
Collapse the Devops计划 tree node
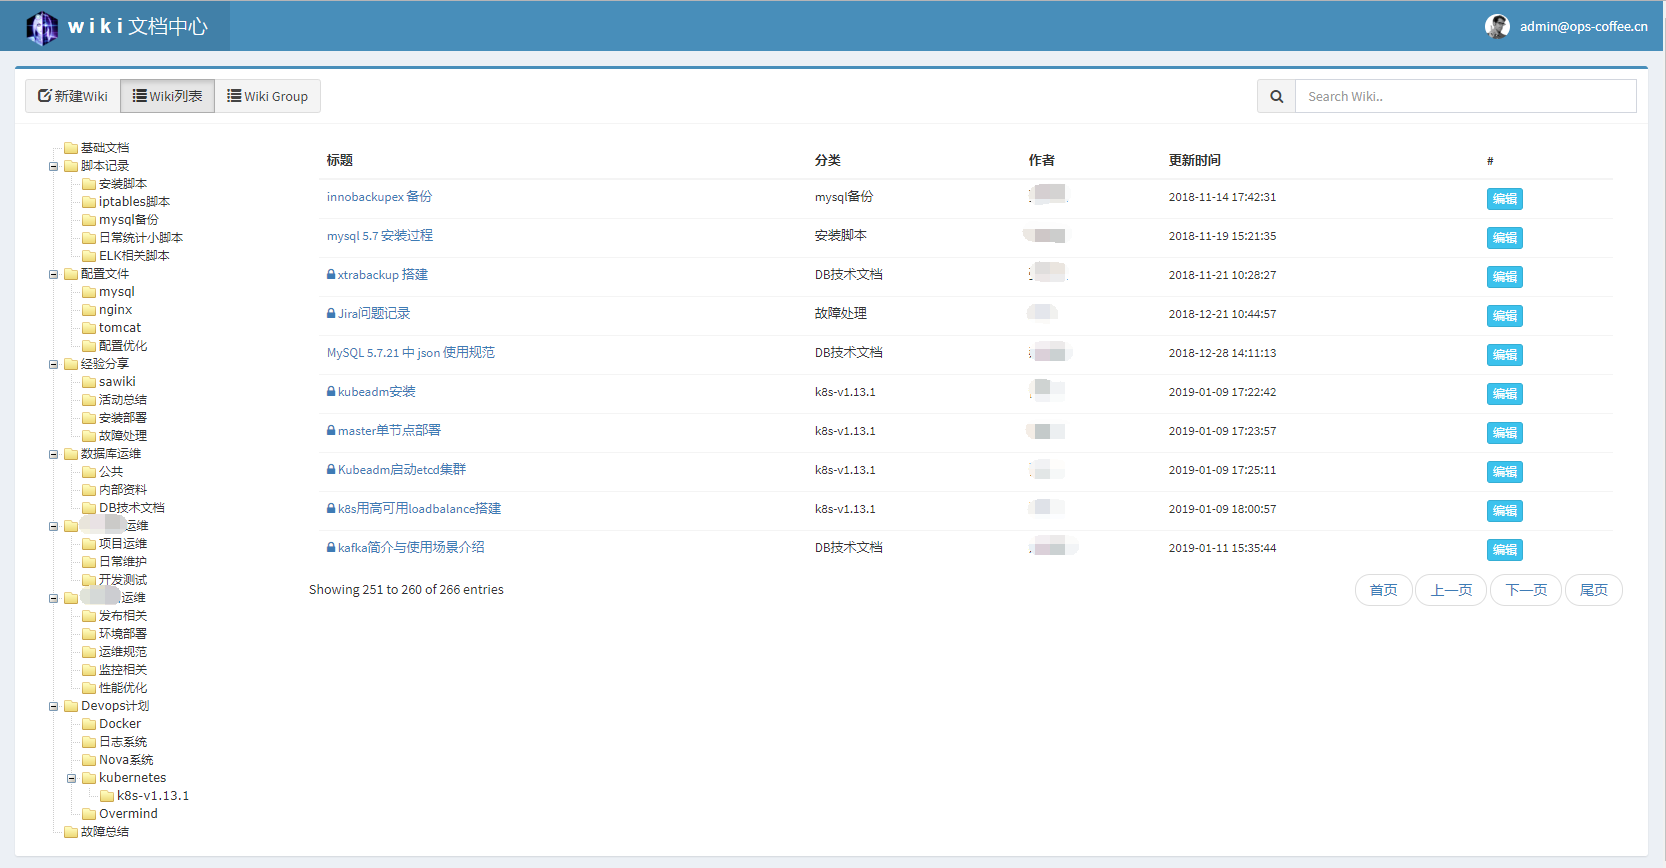pos(54,706)
